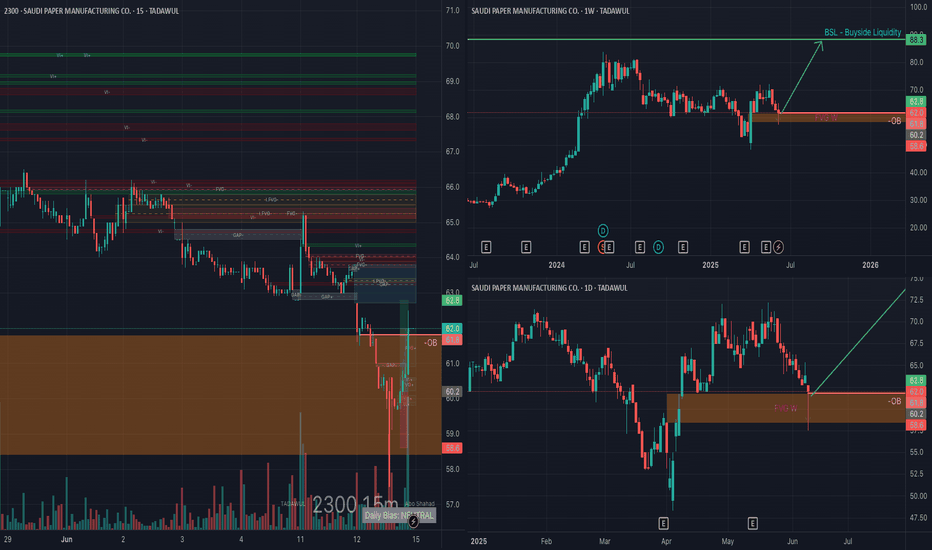
Task: Click the -OB label on the daily chart
Action: tap(895, 401)
